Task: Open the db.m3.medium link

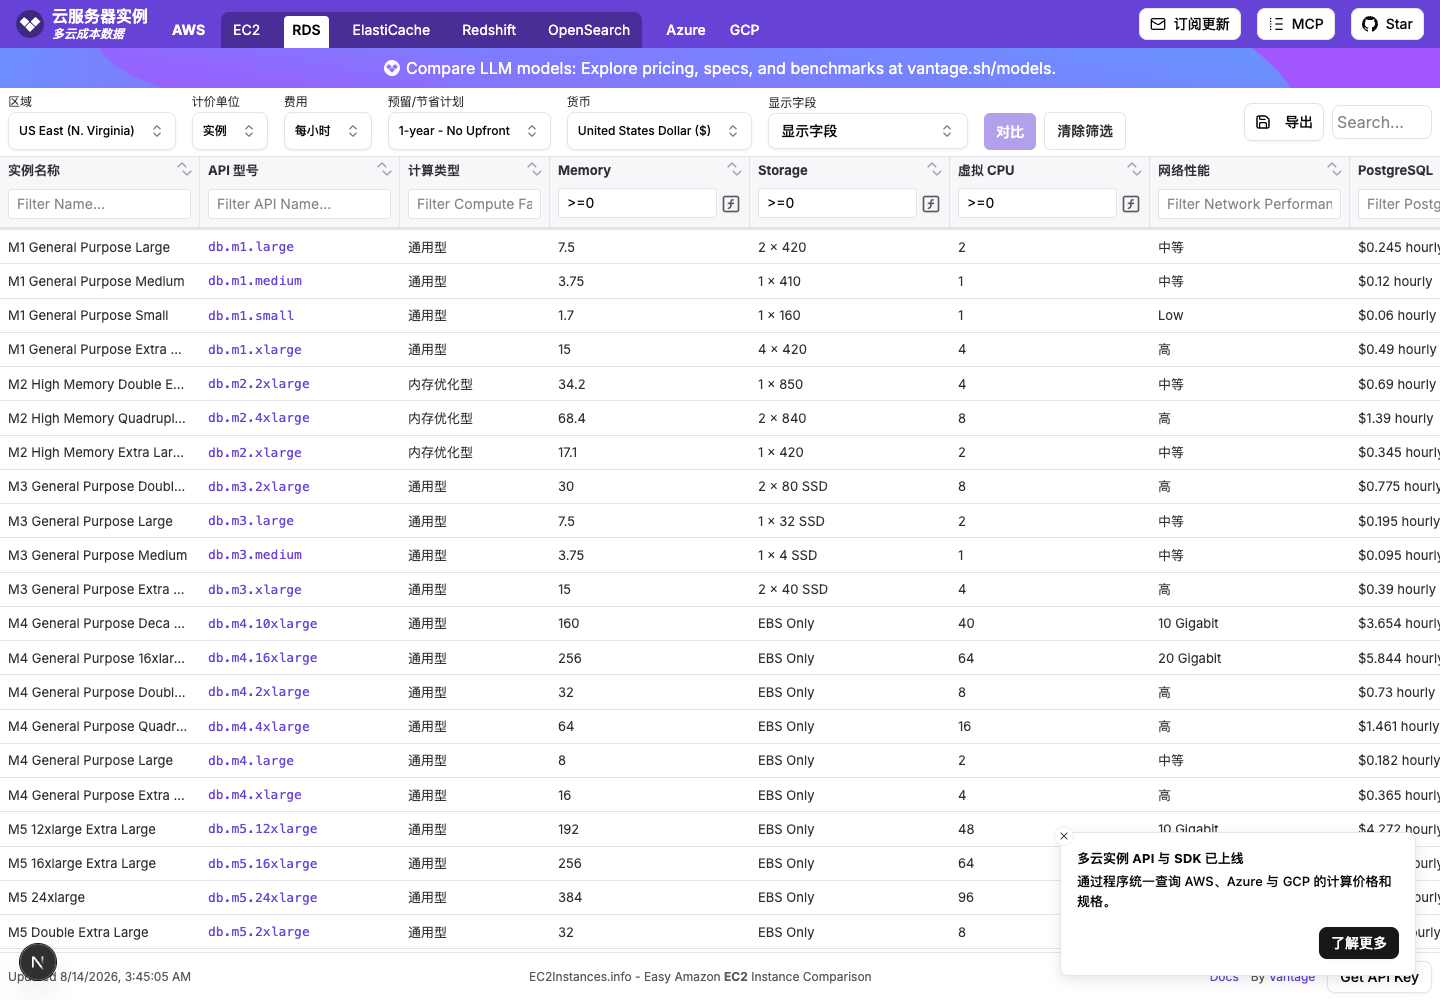Action: (255, 555)
